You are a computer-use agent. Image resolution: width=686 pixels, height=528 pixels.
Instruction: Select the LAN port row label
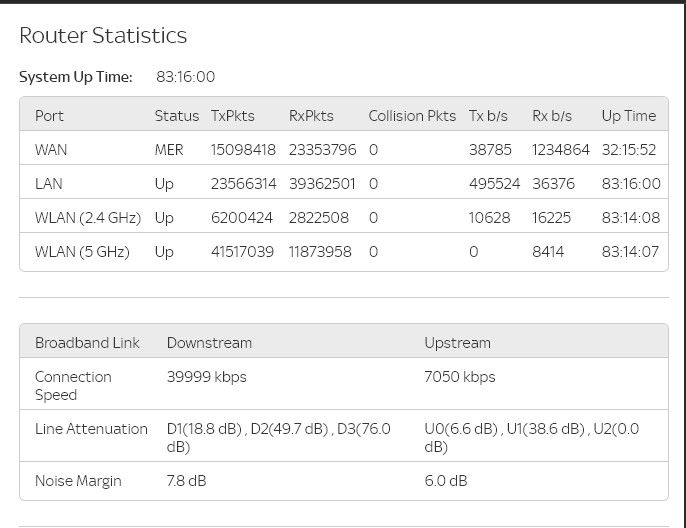click(49, 184)
